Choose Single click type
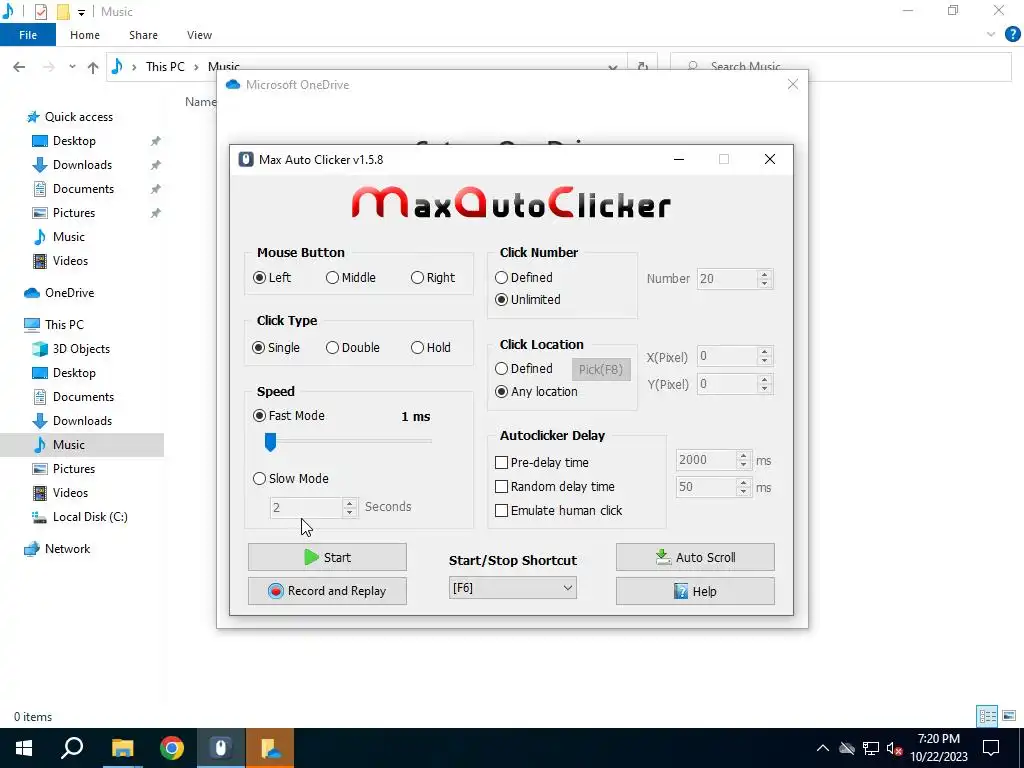Viewport: 1024px width, 768px height. [x=276, y=347]
